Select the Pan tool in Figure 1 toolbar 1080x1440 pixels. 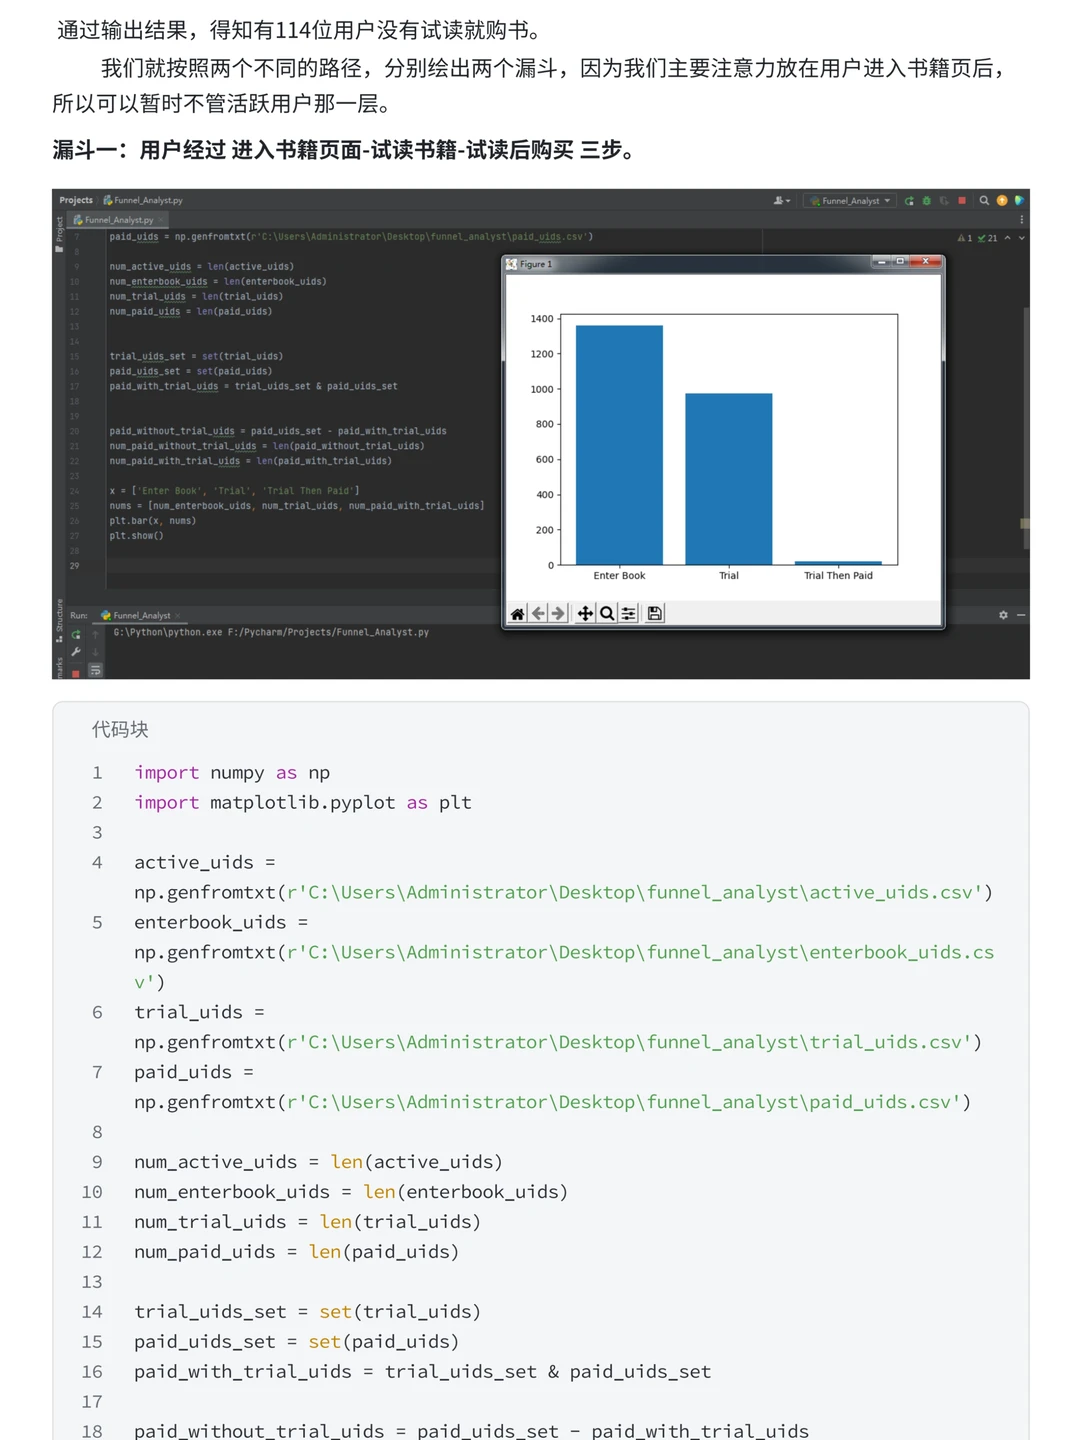[585, 614]
